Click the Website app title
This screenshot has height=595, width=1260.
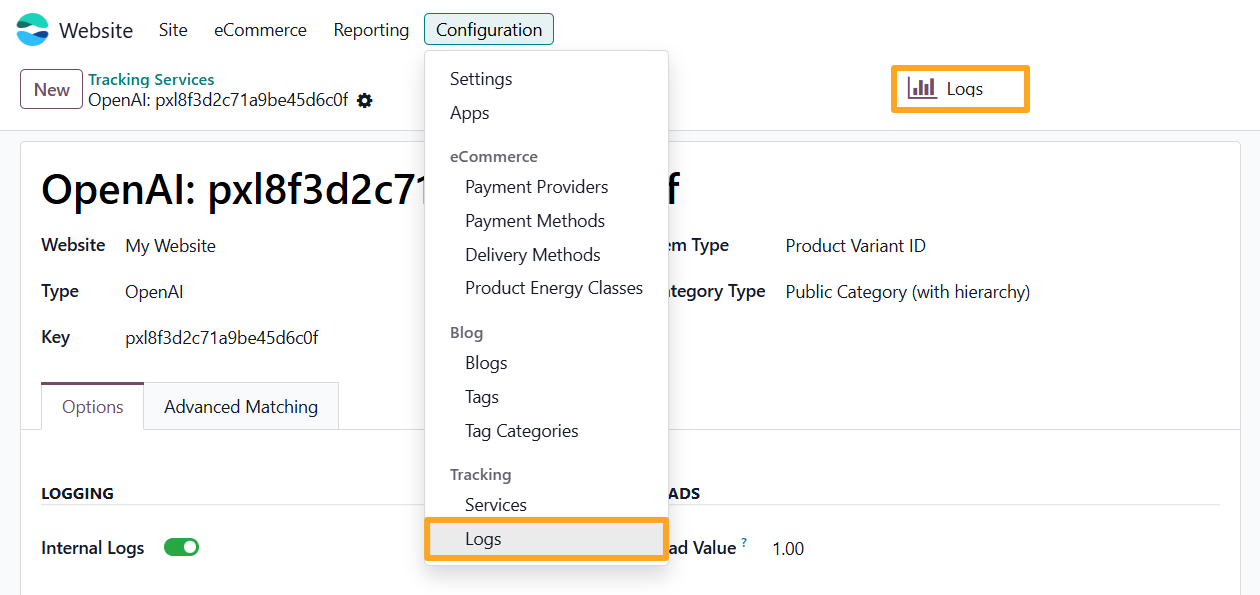tap(96, 30)
